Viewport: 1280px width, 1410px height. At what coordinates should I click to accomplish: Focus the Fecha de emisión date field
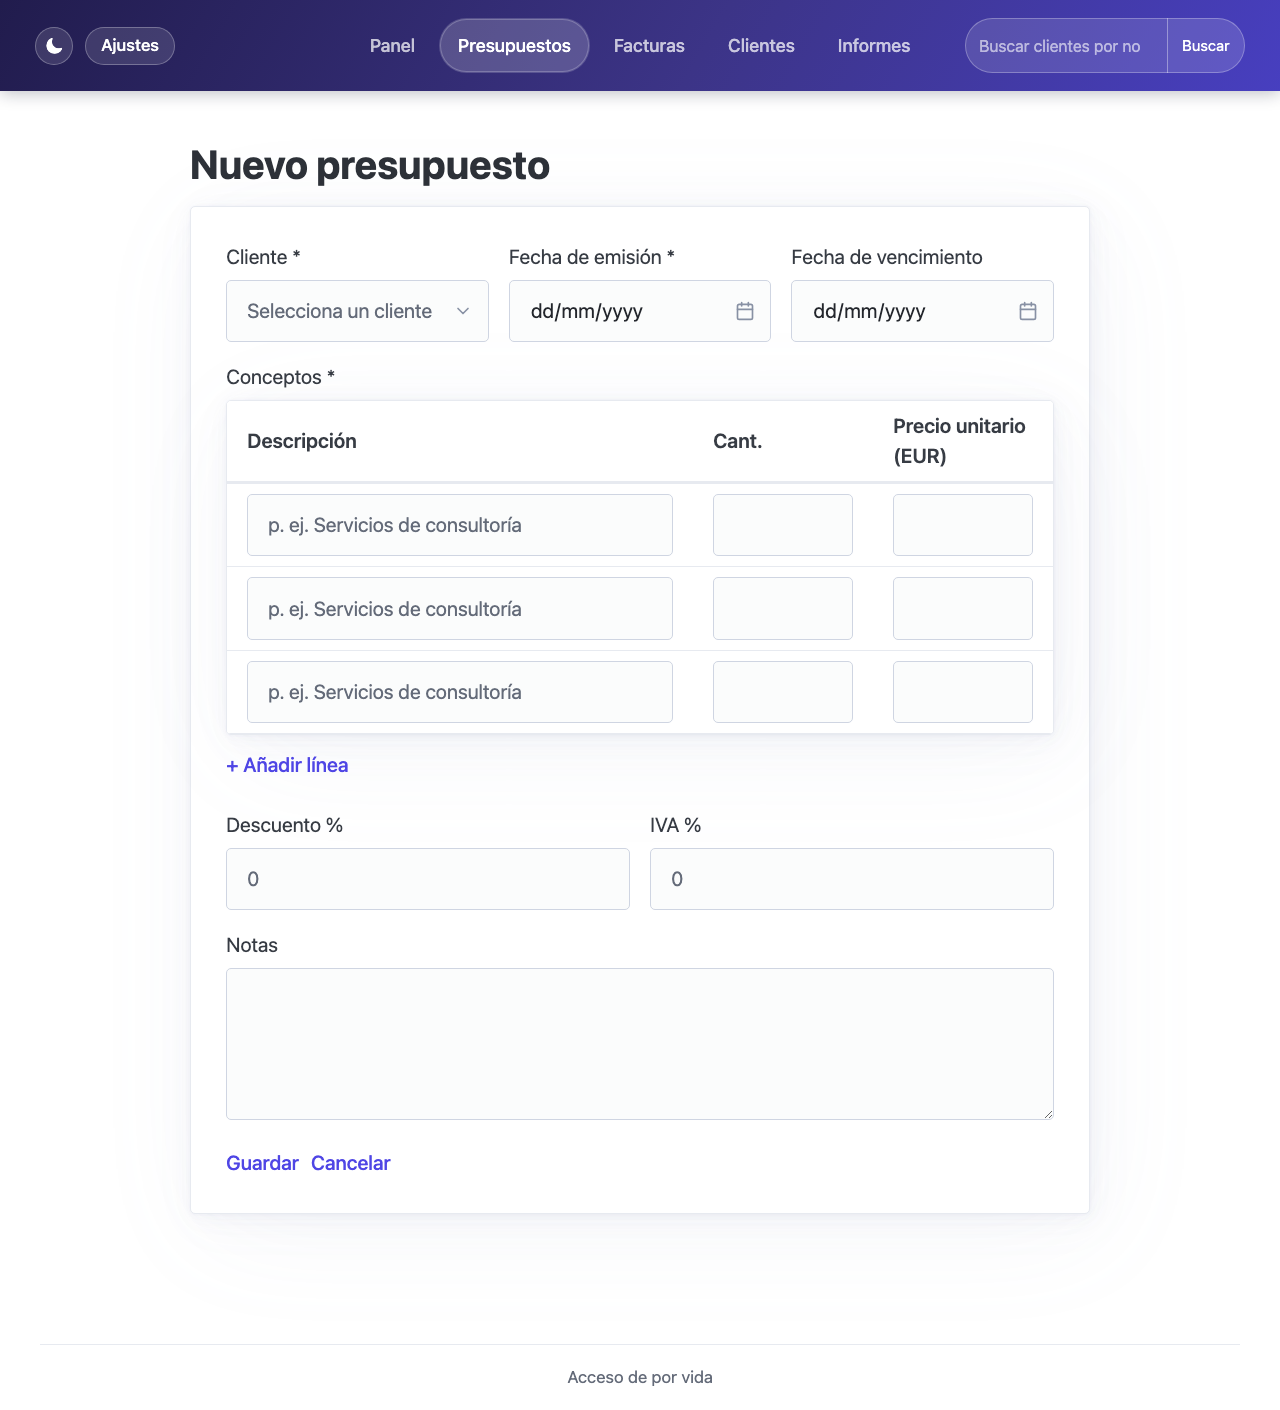640,311
